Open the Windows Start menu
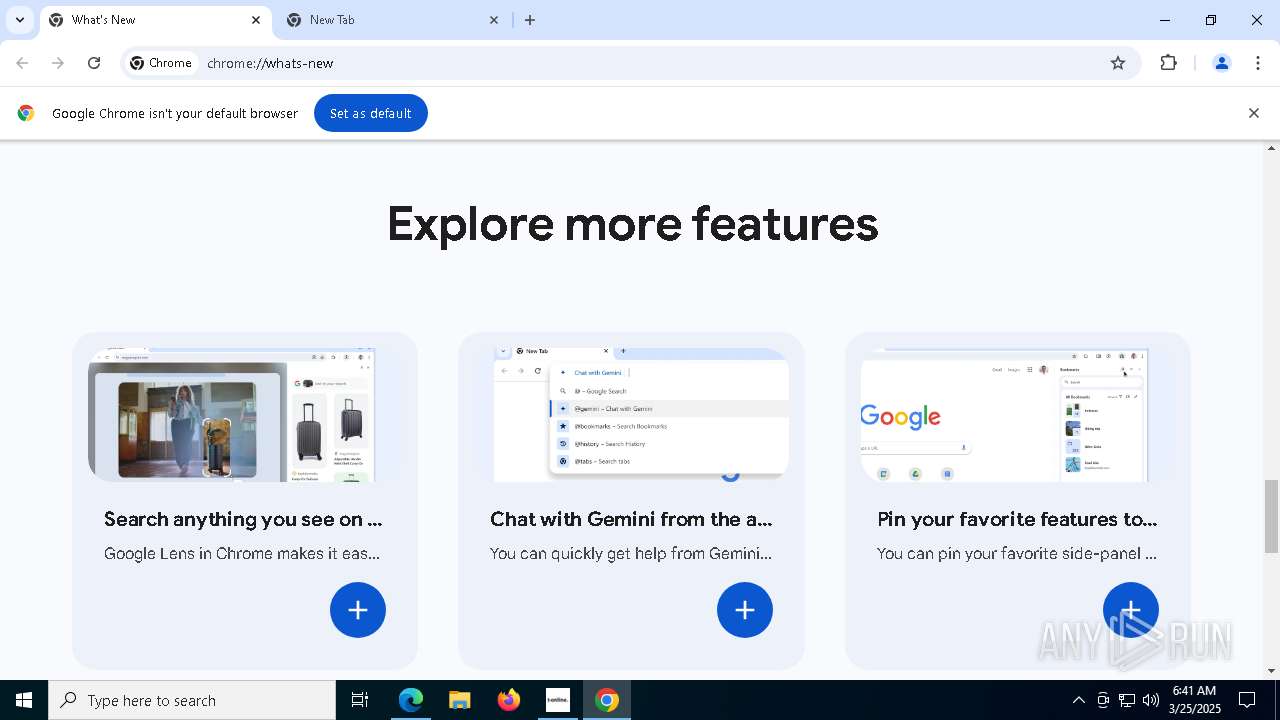 click(24, 700)
